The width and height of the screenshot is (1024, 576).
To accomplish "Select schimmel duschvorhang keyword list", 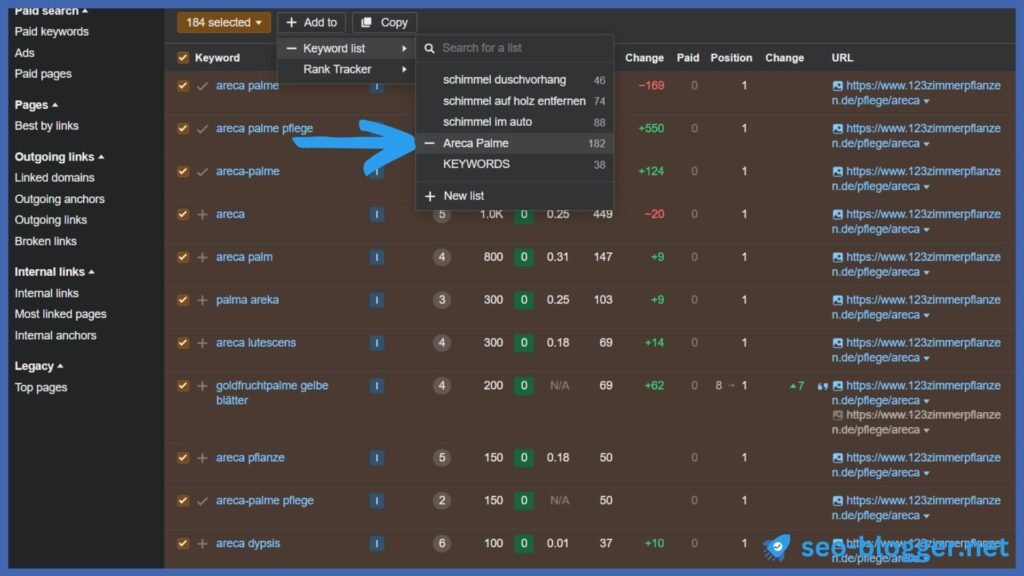I will (x=515, y=80).
